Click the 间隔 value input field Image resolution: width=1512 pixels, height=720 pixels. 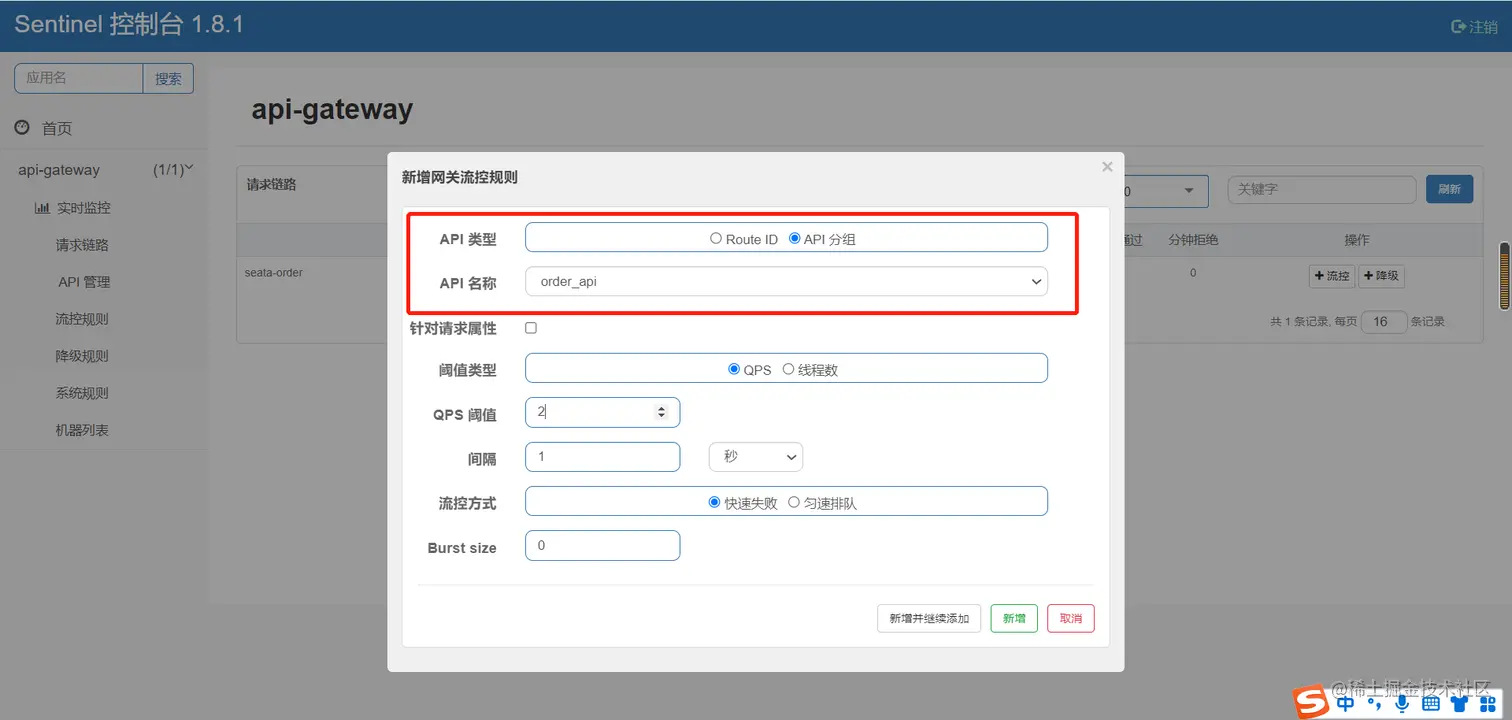click(602, 457)
